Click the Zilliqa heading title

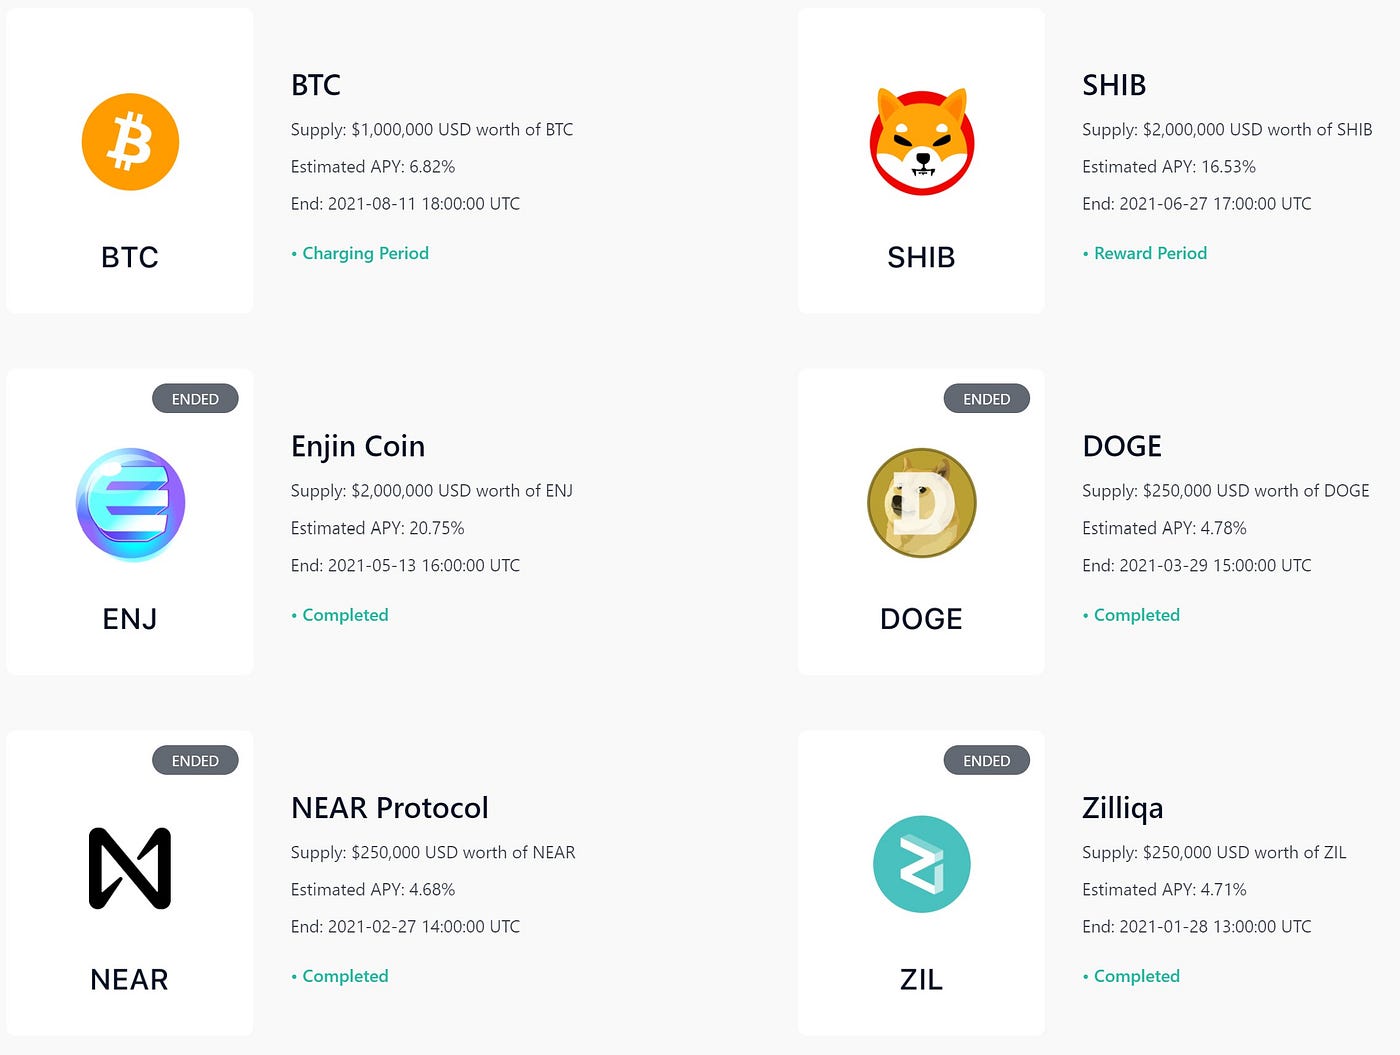(1123, 808)
